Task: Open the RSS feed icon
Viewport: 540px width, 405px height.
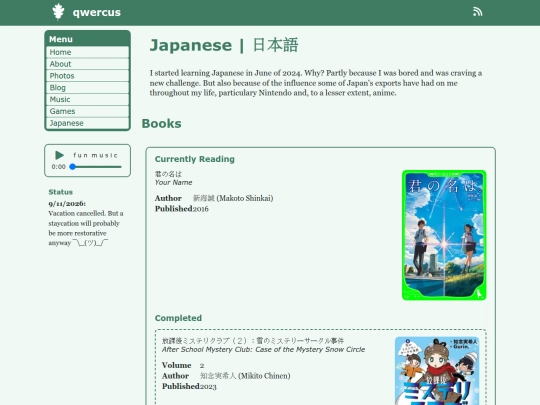Action: point(477,12)
